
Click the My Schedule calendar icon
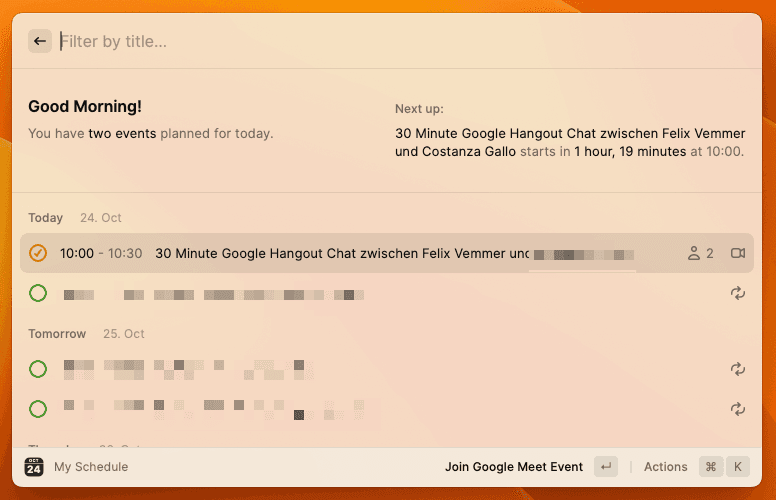click(34, 467)
